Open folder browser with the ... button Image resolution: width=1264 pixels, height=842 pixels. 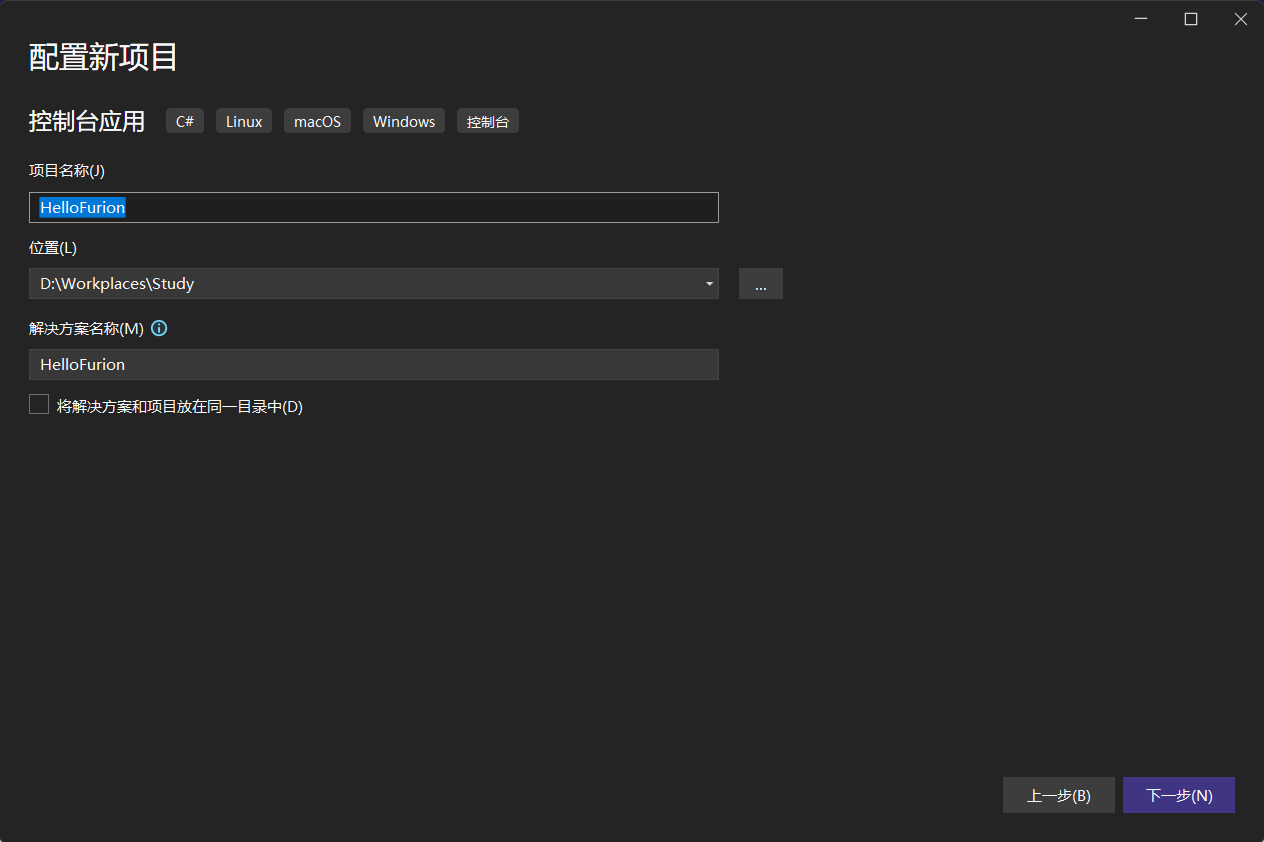point(760,284)
